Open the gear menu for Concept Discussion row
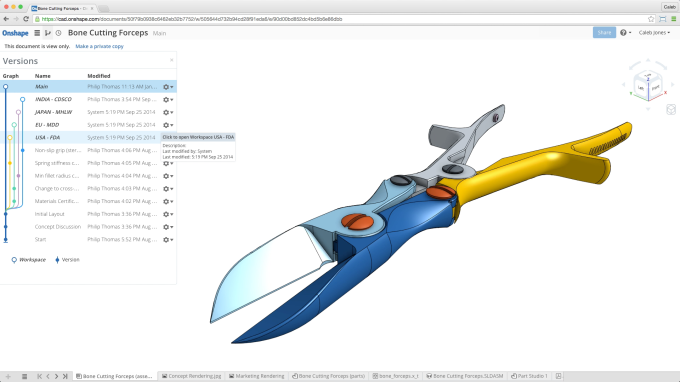The image size is (680, 382). tap(168, 227)
